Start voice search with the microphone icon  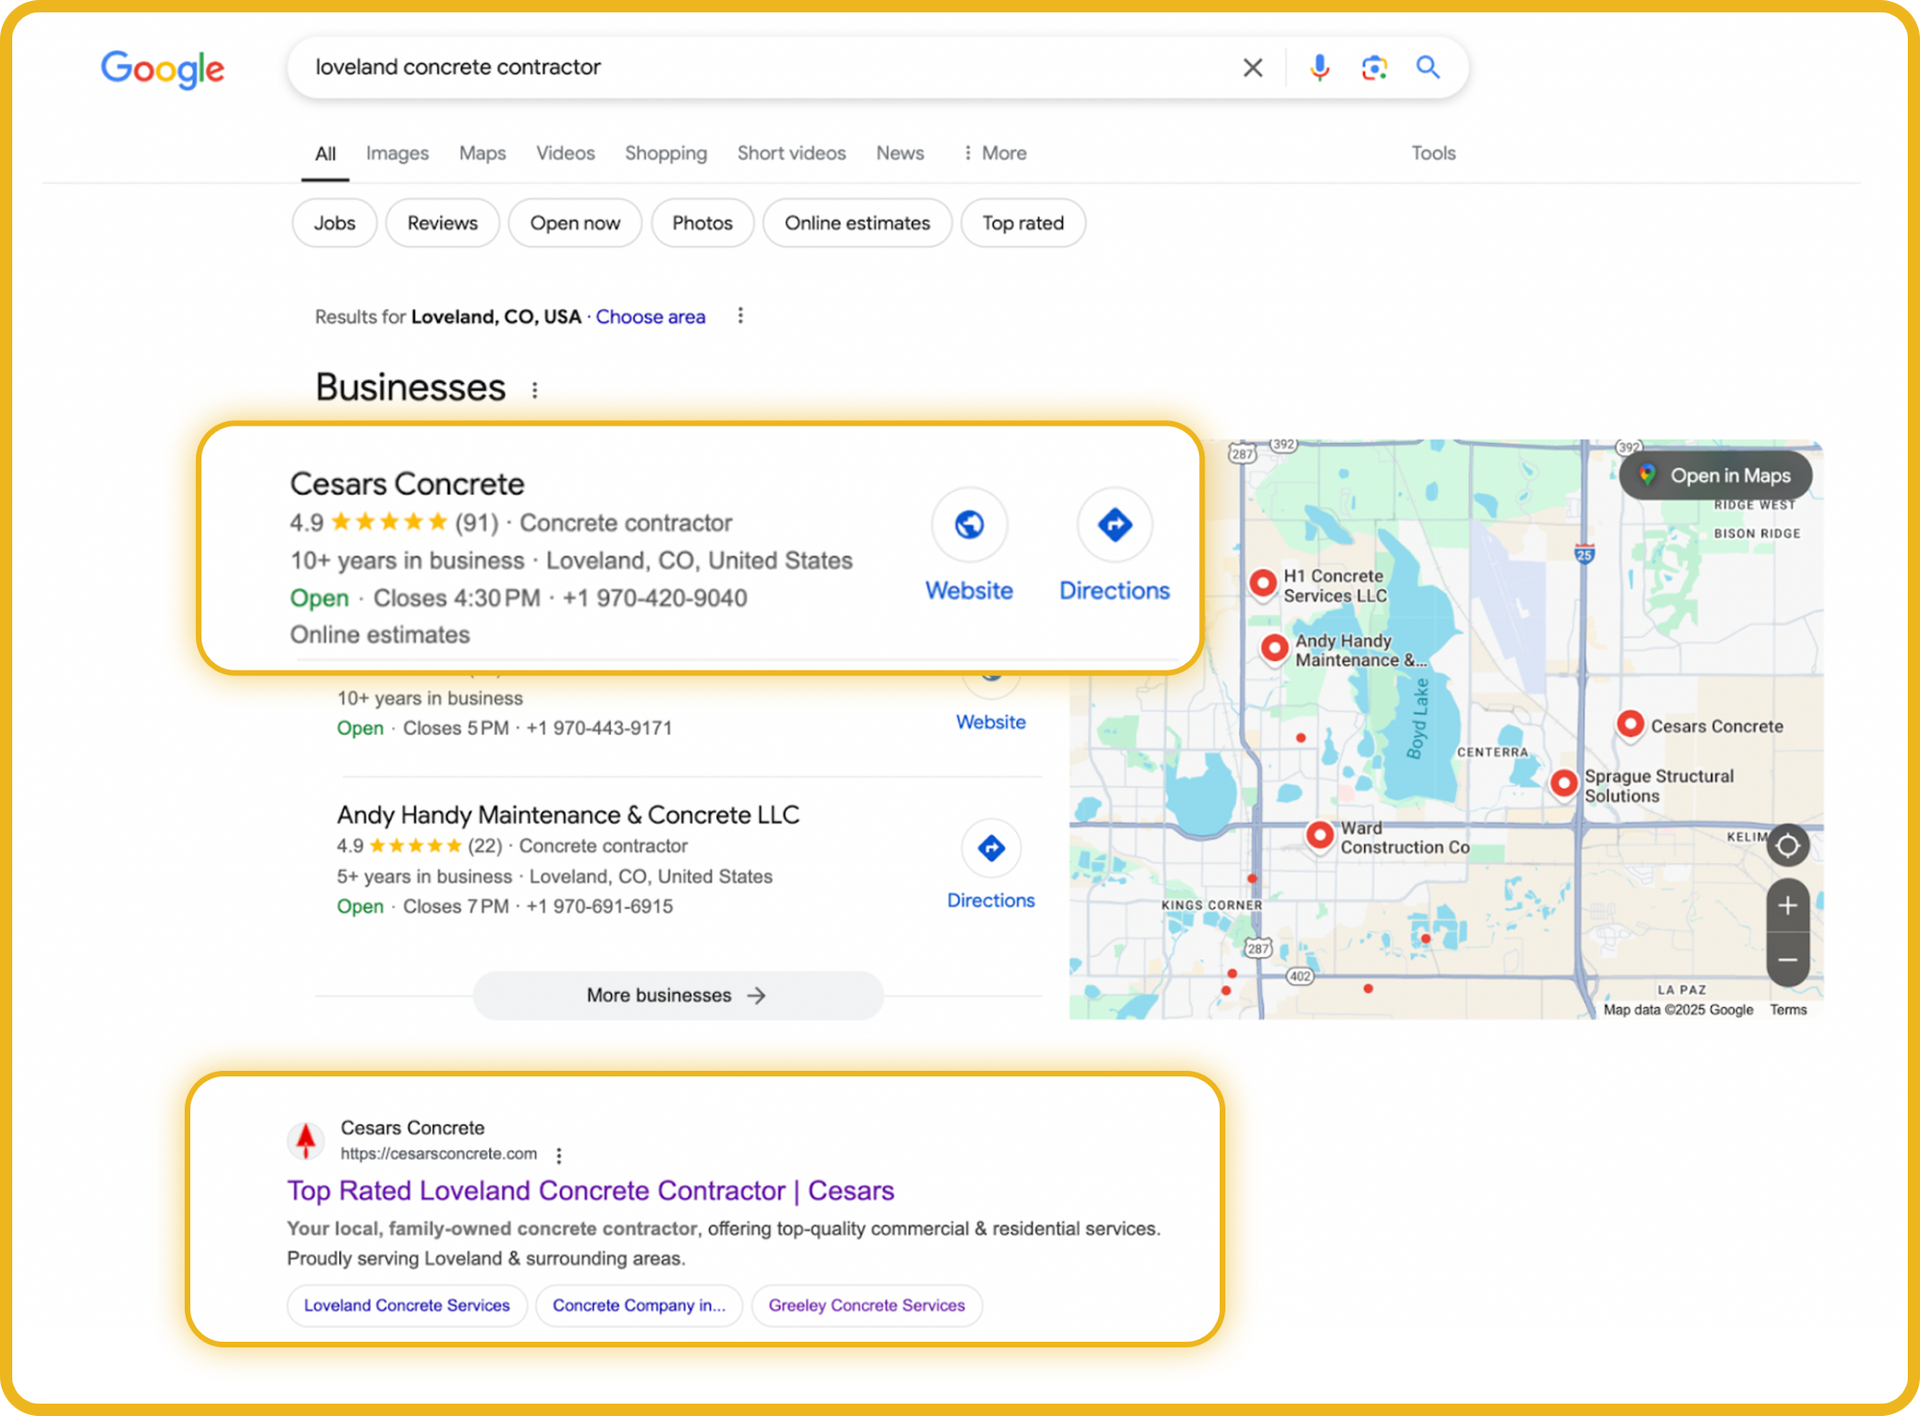pos(1320,68)
